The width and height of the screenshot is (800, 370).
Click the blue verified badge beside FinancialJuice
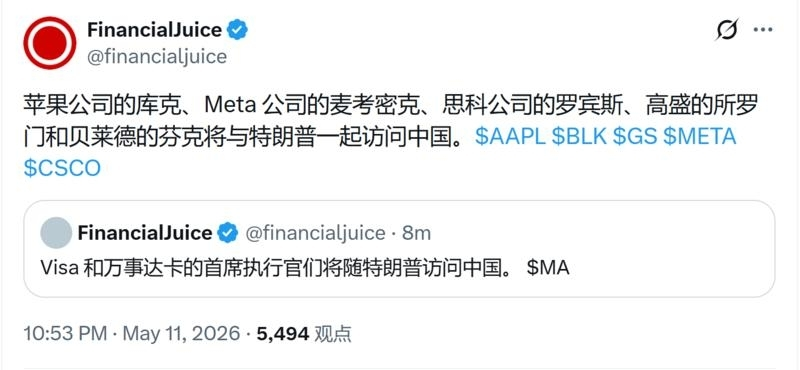tap(237, 30)
